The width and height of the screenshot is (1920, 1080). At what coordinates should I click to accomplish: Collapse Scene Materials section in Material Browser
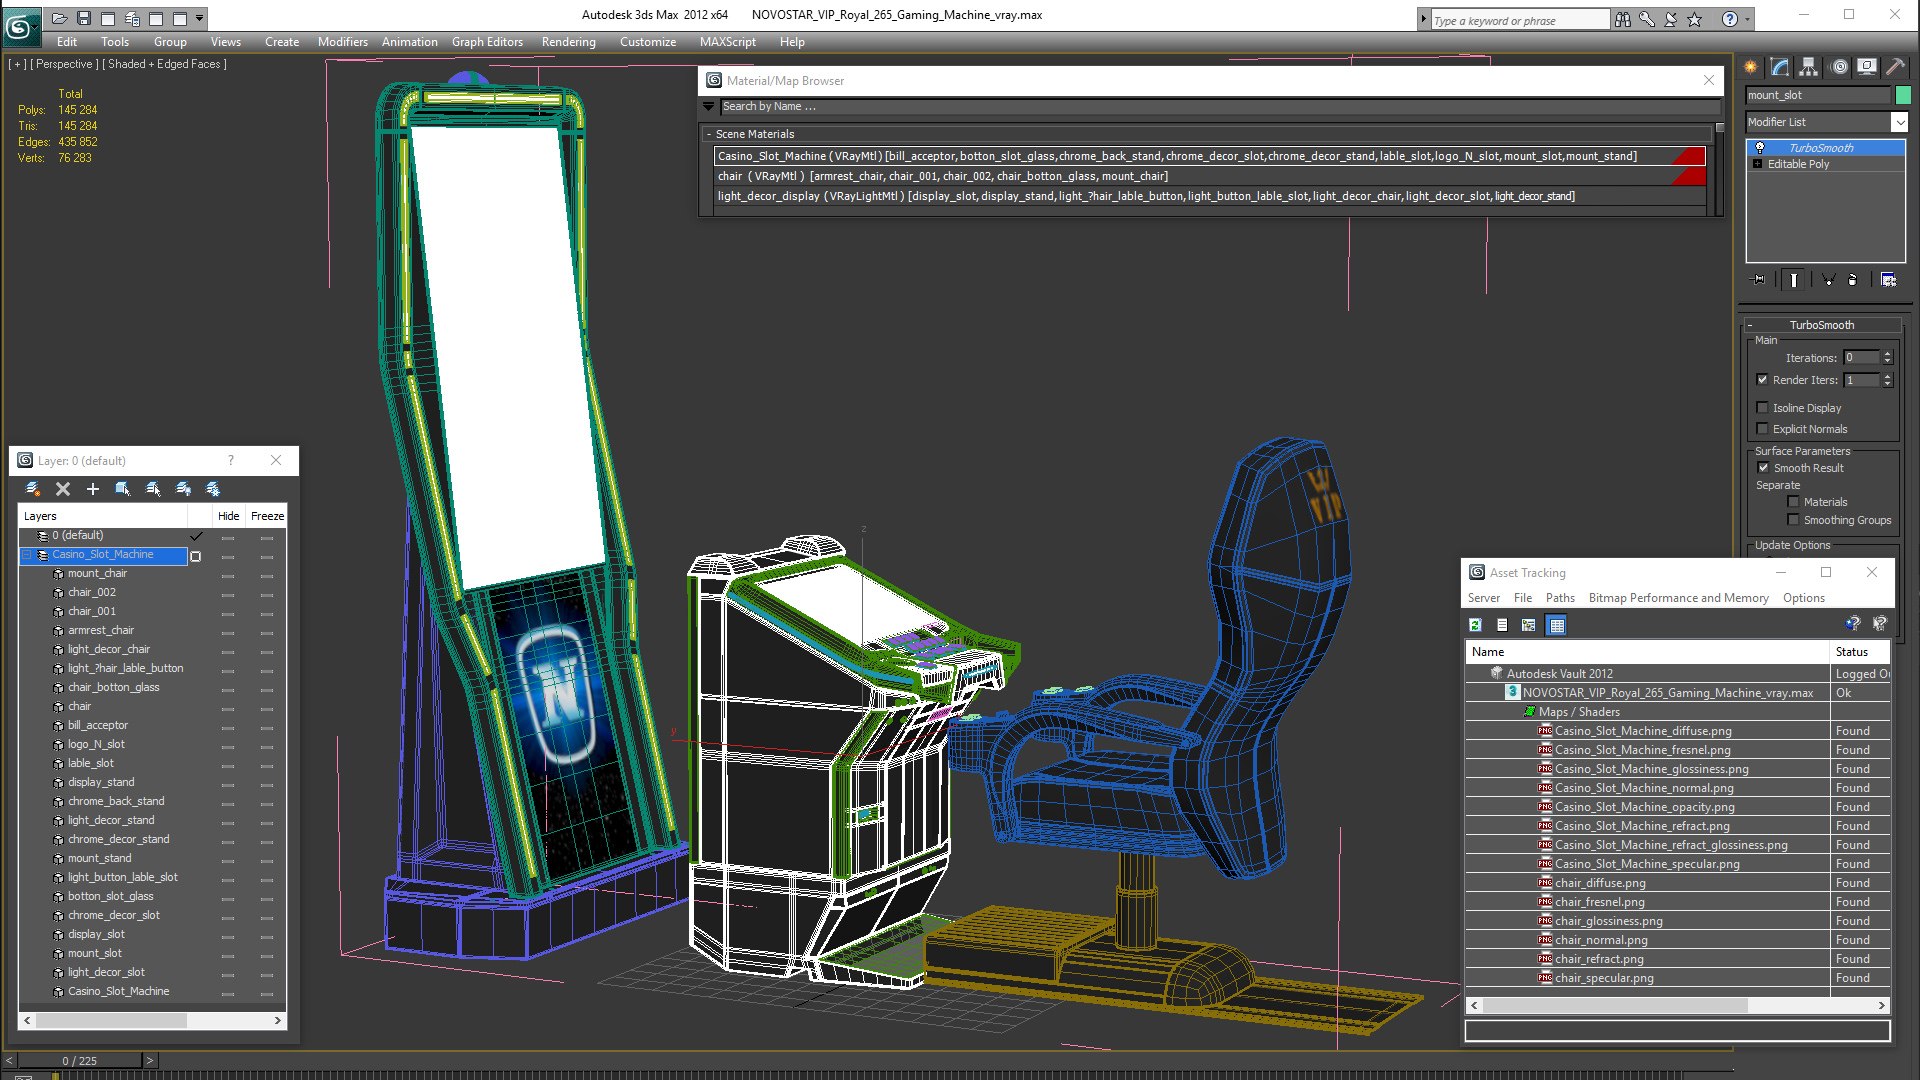pyautogui.click(x=709, y=134)
